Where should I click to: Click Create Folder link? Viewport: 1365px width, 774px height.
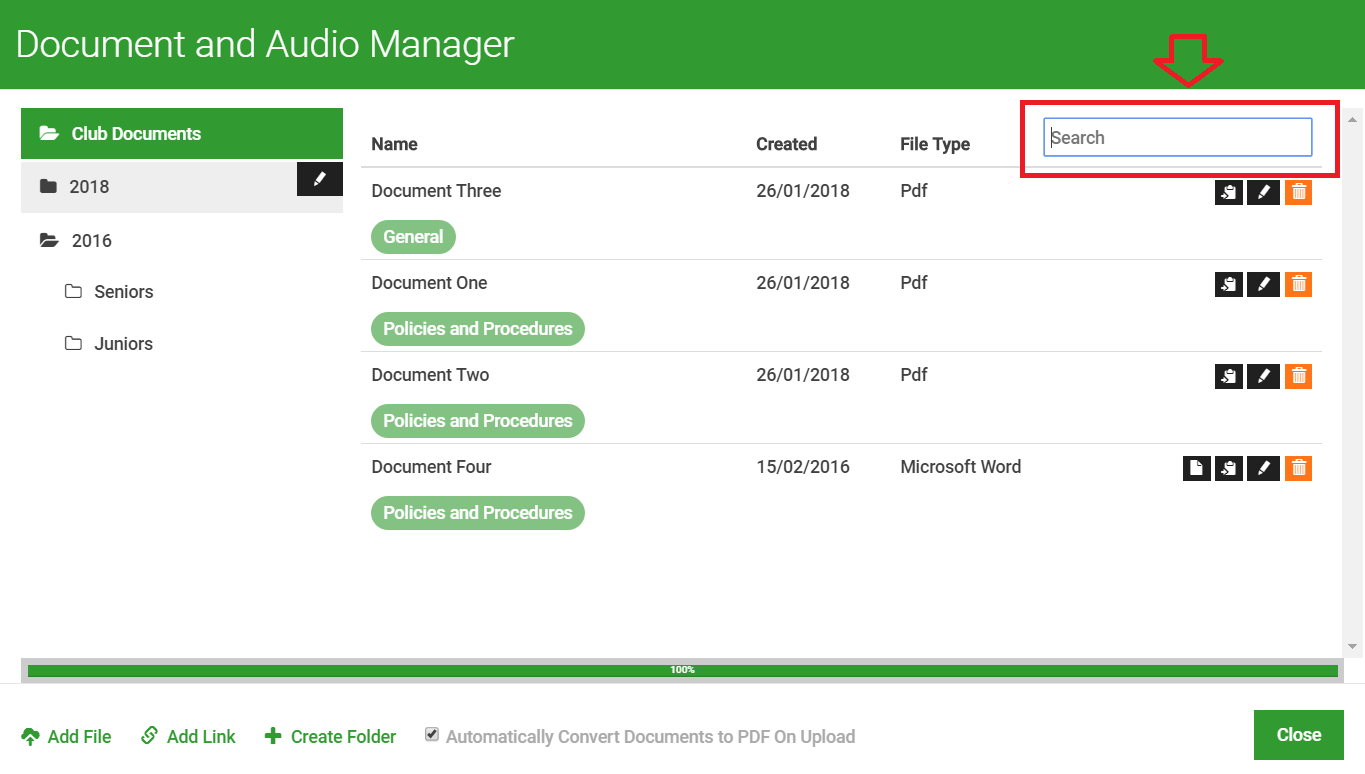pyautogui.click(x=330, y=736)
